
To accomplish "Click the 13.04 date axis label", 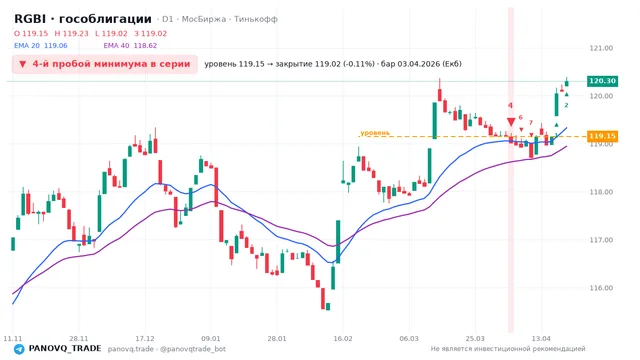I will tap(541, 338).
